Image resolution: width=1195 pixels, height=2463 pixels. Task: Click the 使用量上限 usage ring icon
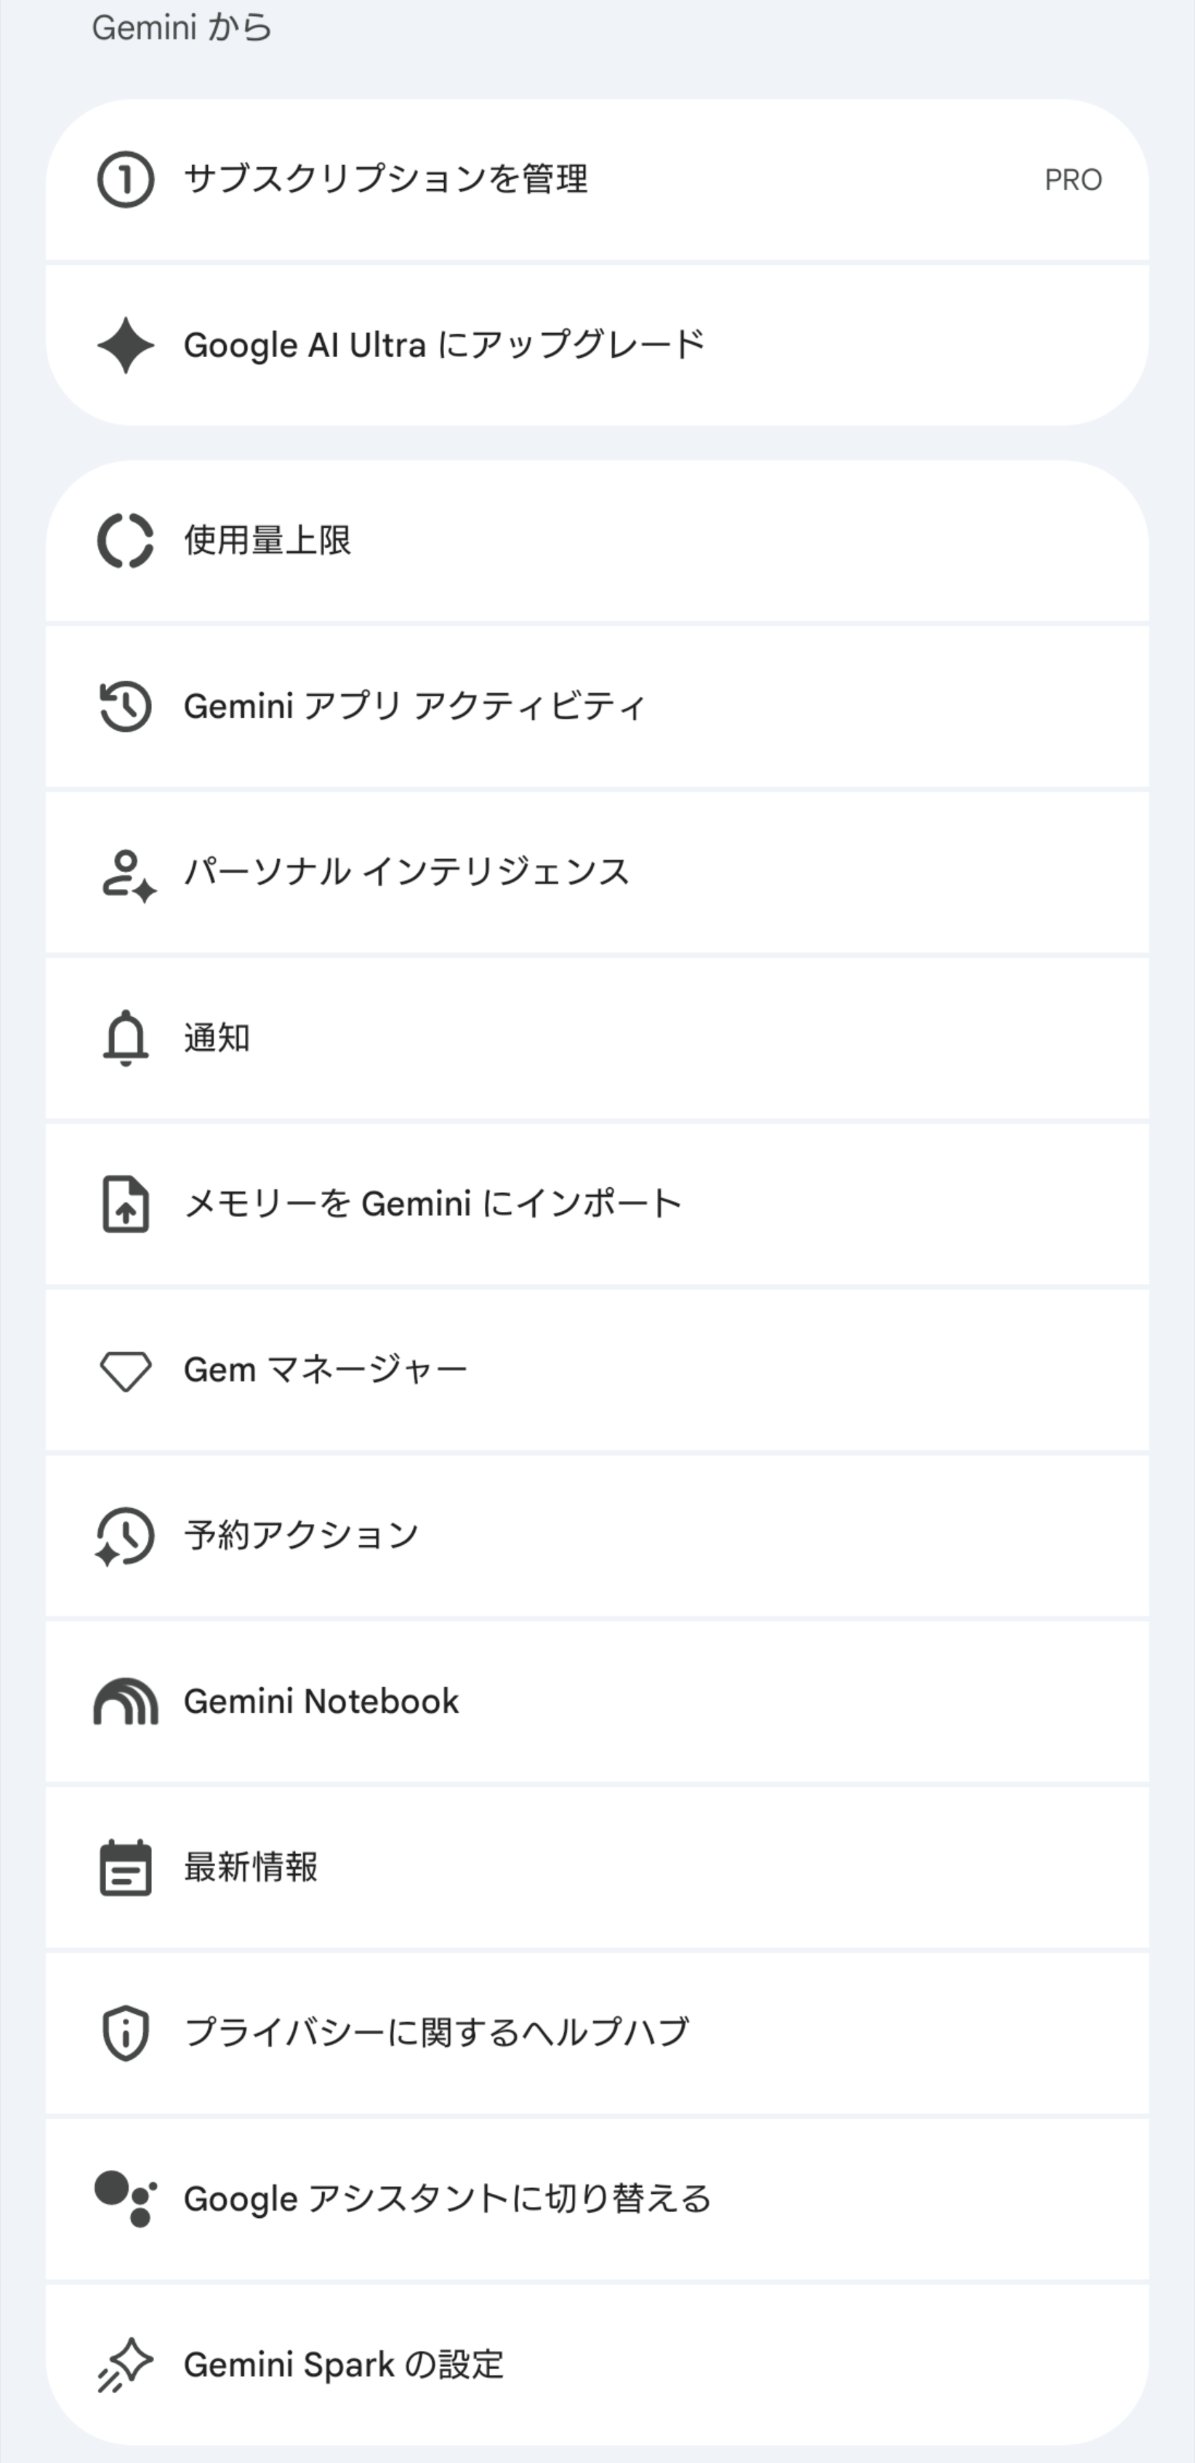(125, 541)
